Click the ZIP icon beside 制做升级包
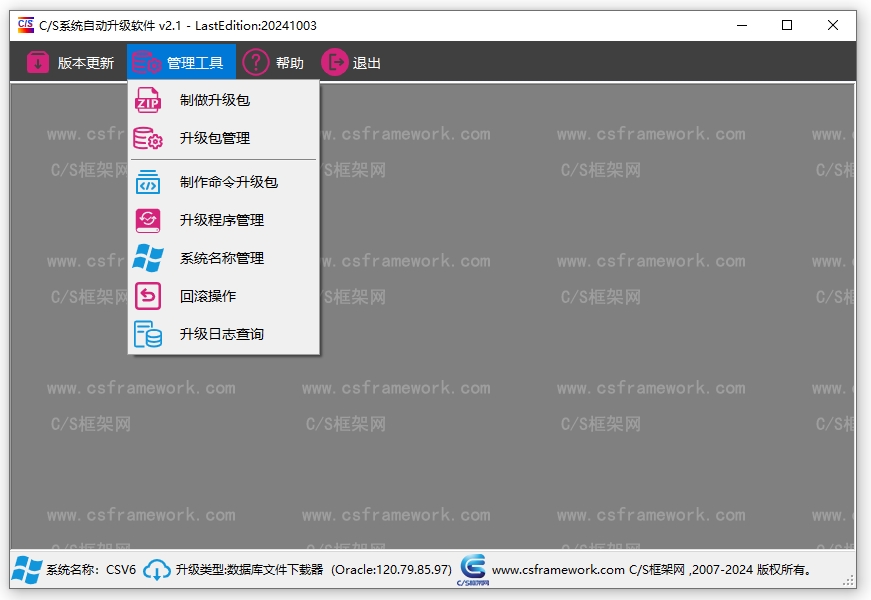The image size is (871, 600). click(148, 100)
